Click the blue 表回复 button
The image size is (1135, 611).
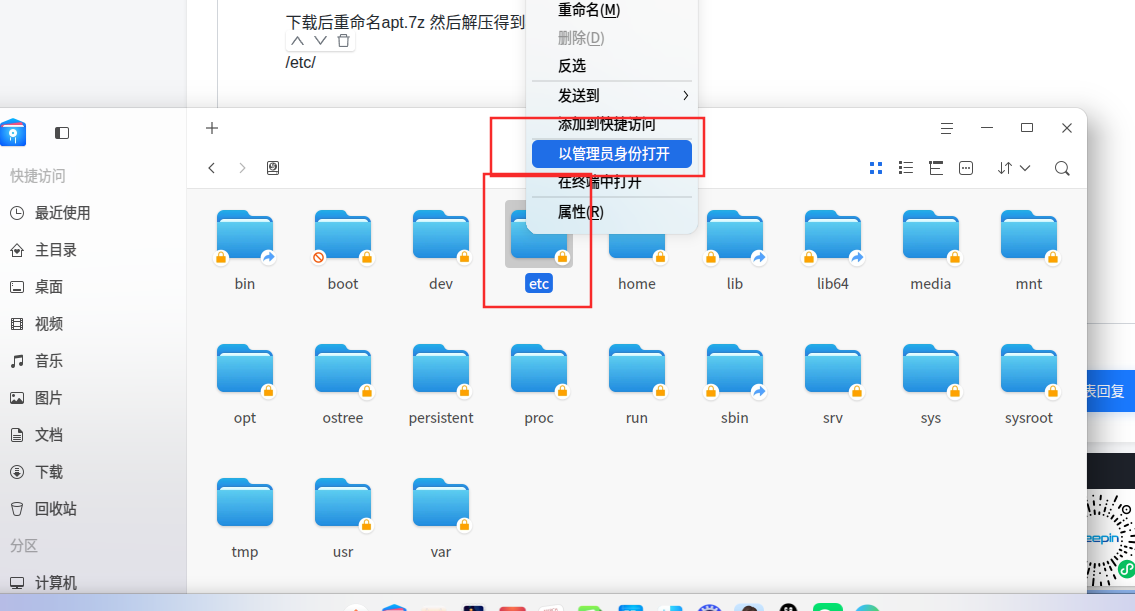click(1111, 392)
